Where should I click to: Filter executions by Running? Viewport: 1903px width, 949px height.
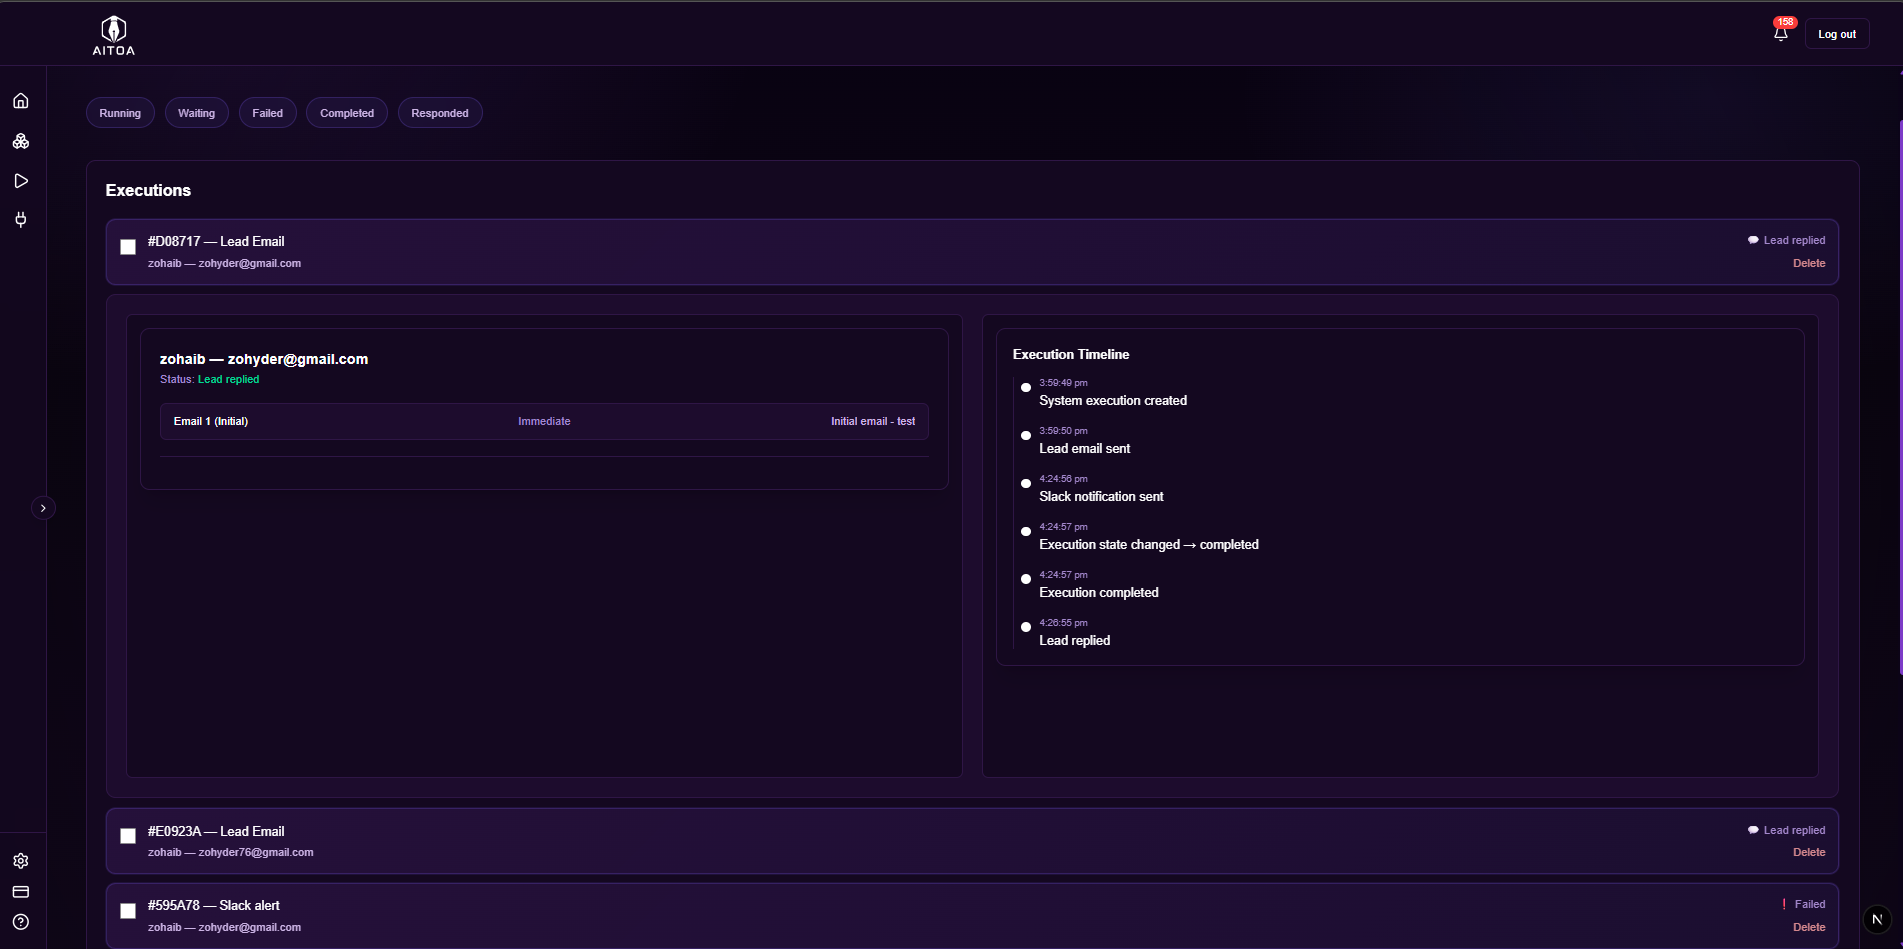[x=120, y=113]
